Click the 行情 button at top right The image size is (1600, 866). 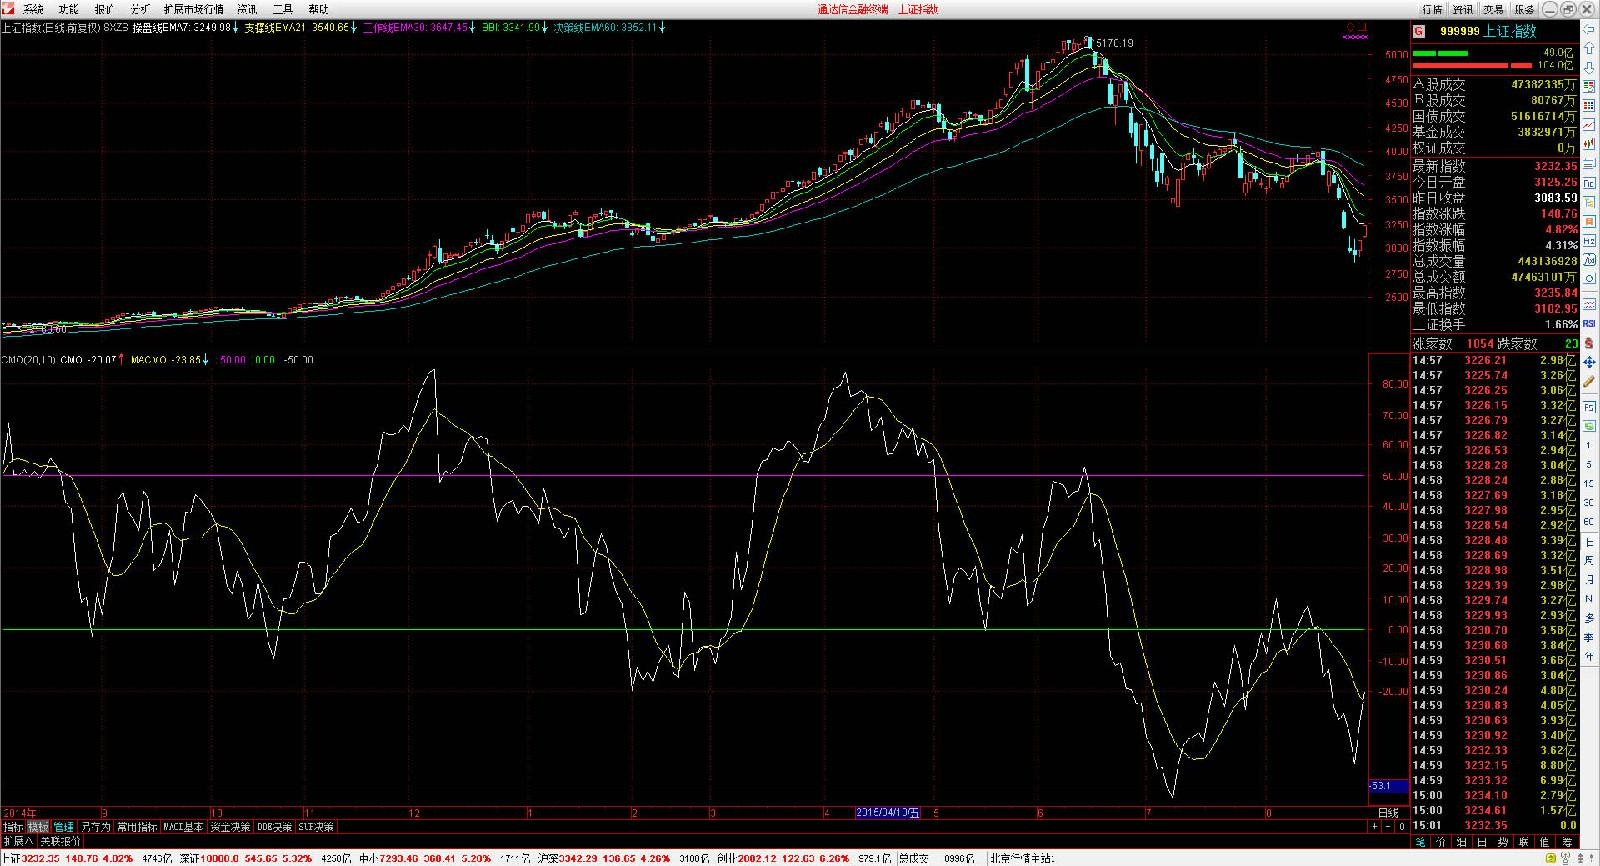[1432, 9]
